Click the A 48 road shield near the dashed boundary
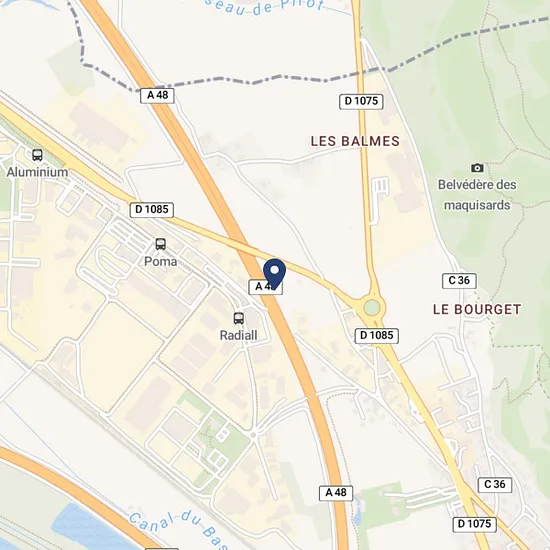This screenshot has width=550, height=550. pos(157,95)
